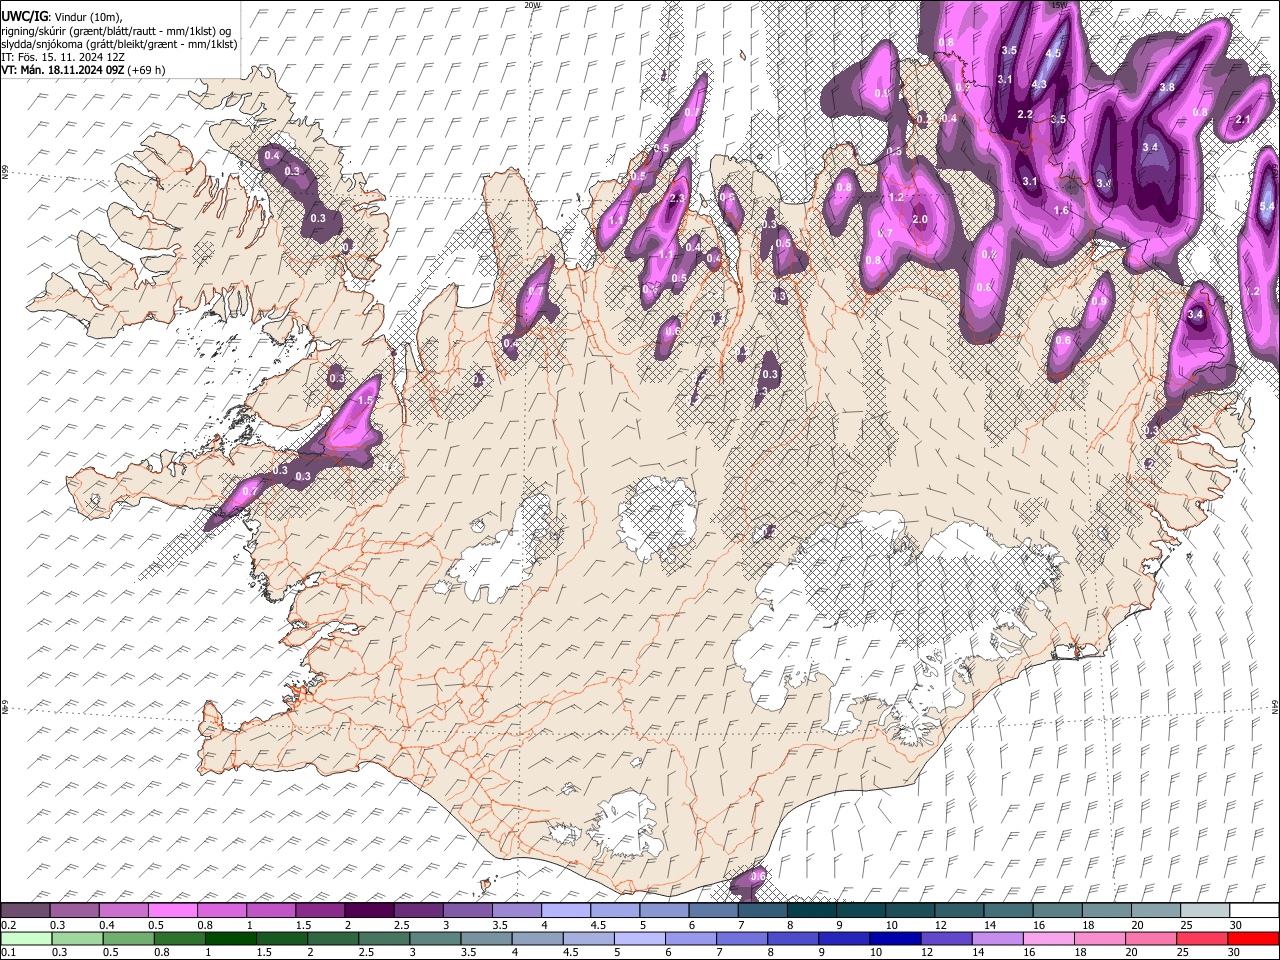Select the bright red rain swatch after 30
Screen dimensions: 1280x960
tap(1252, 938)
